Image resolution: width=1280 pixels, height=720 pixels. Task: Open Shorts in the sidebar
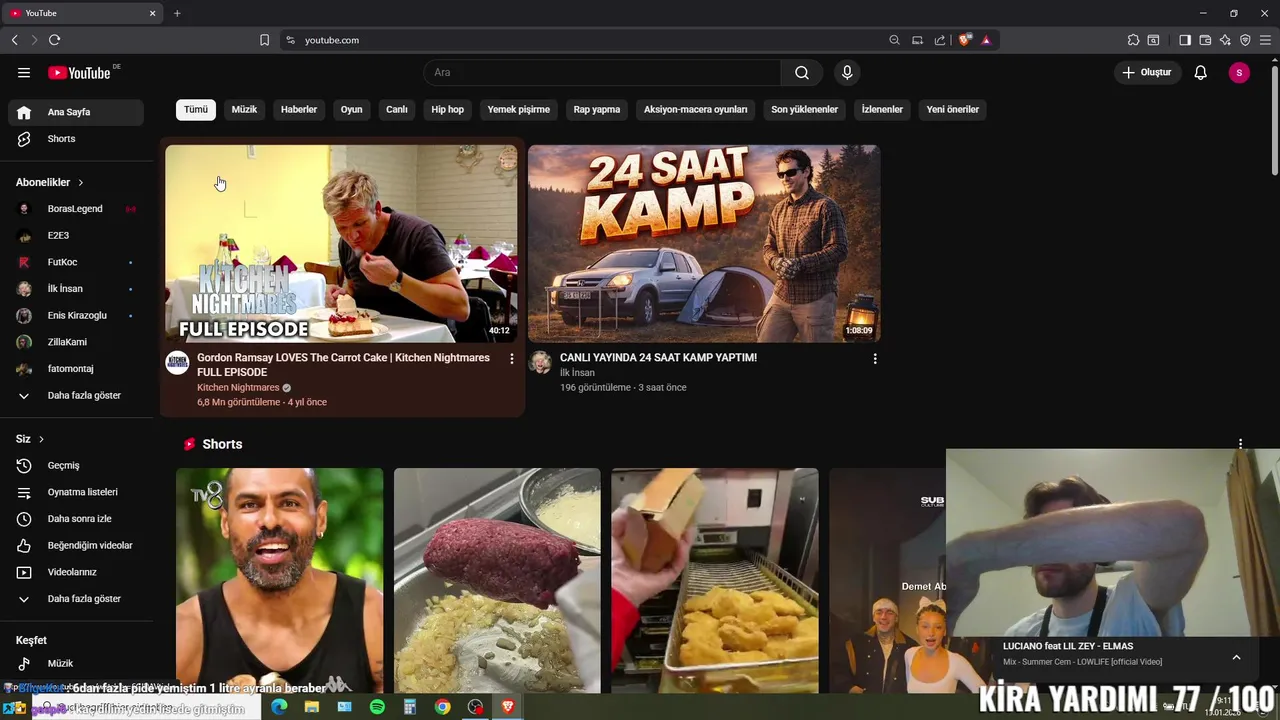point(76,139)
